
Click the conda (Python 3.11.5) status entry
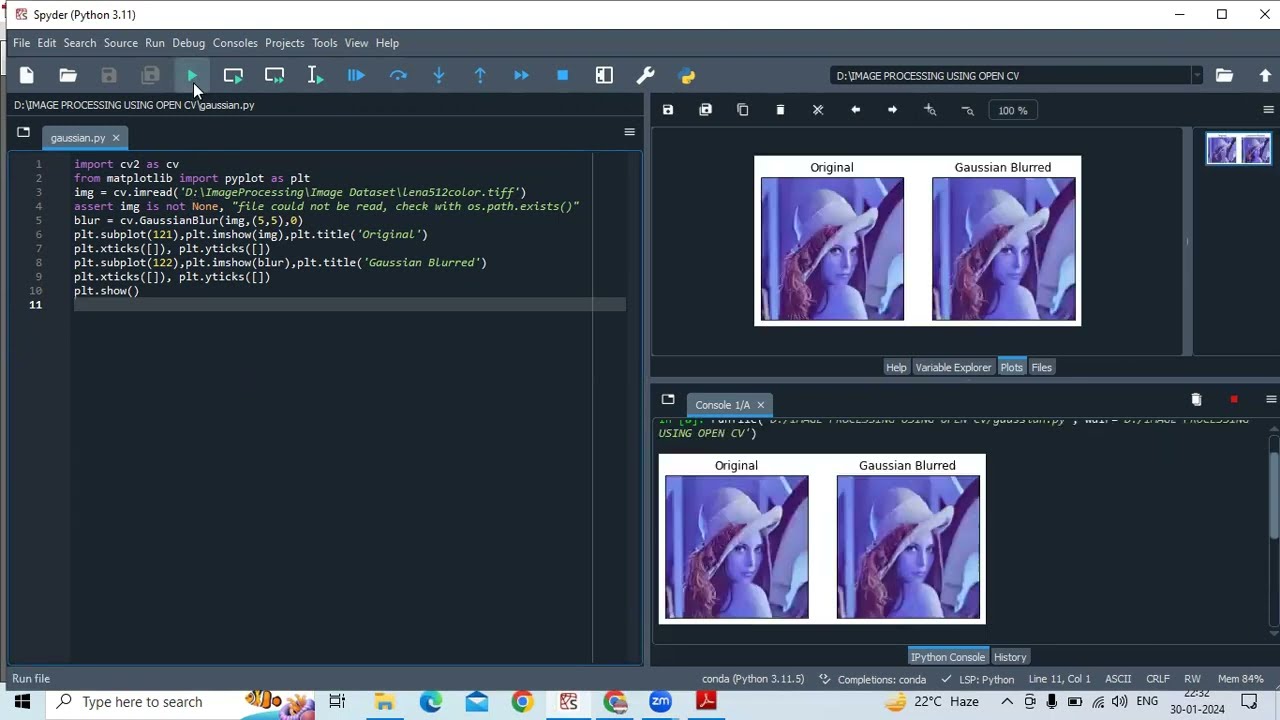753,679
